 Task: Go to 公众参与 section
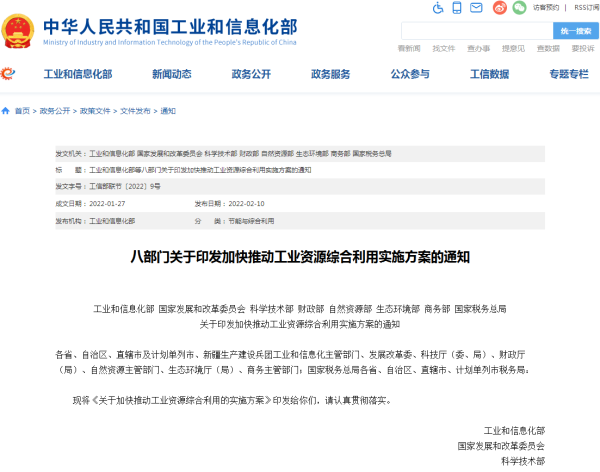tap(410, 74)
